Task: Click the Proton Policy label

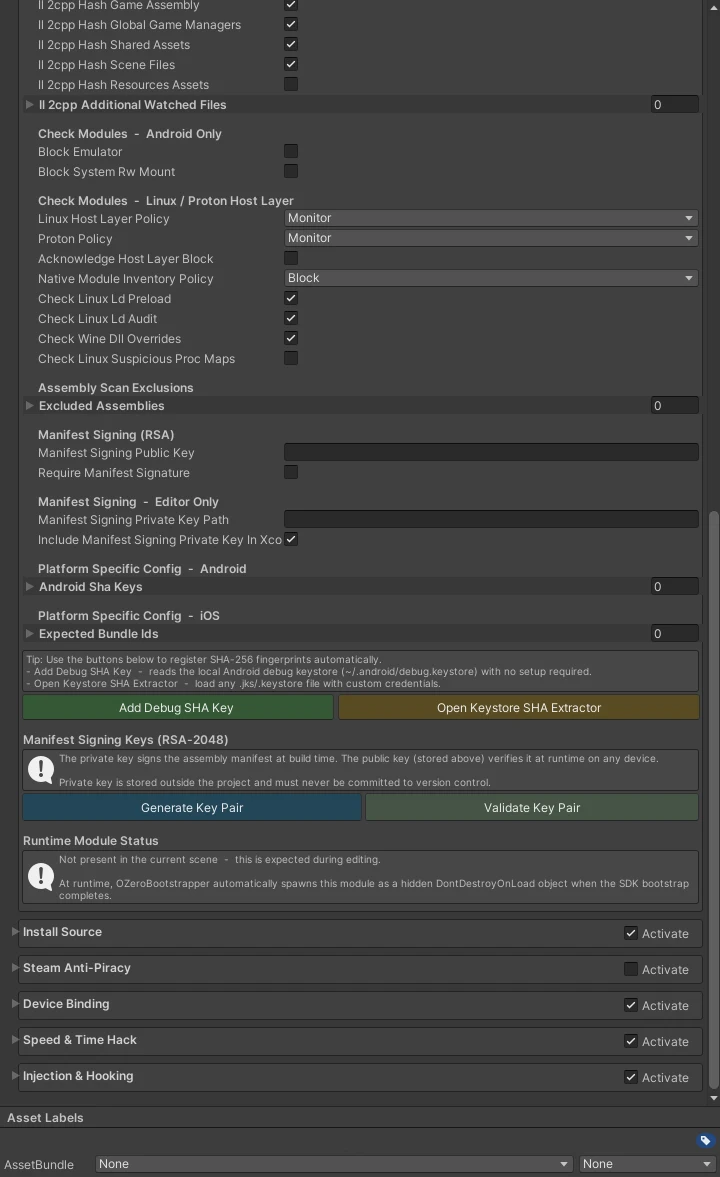Action: click(75, 239)
